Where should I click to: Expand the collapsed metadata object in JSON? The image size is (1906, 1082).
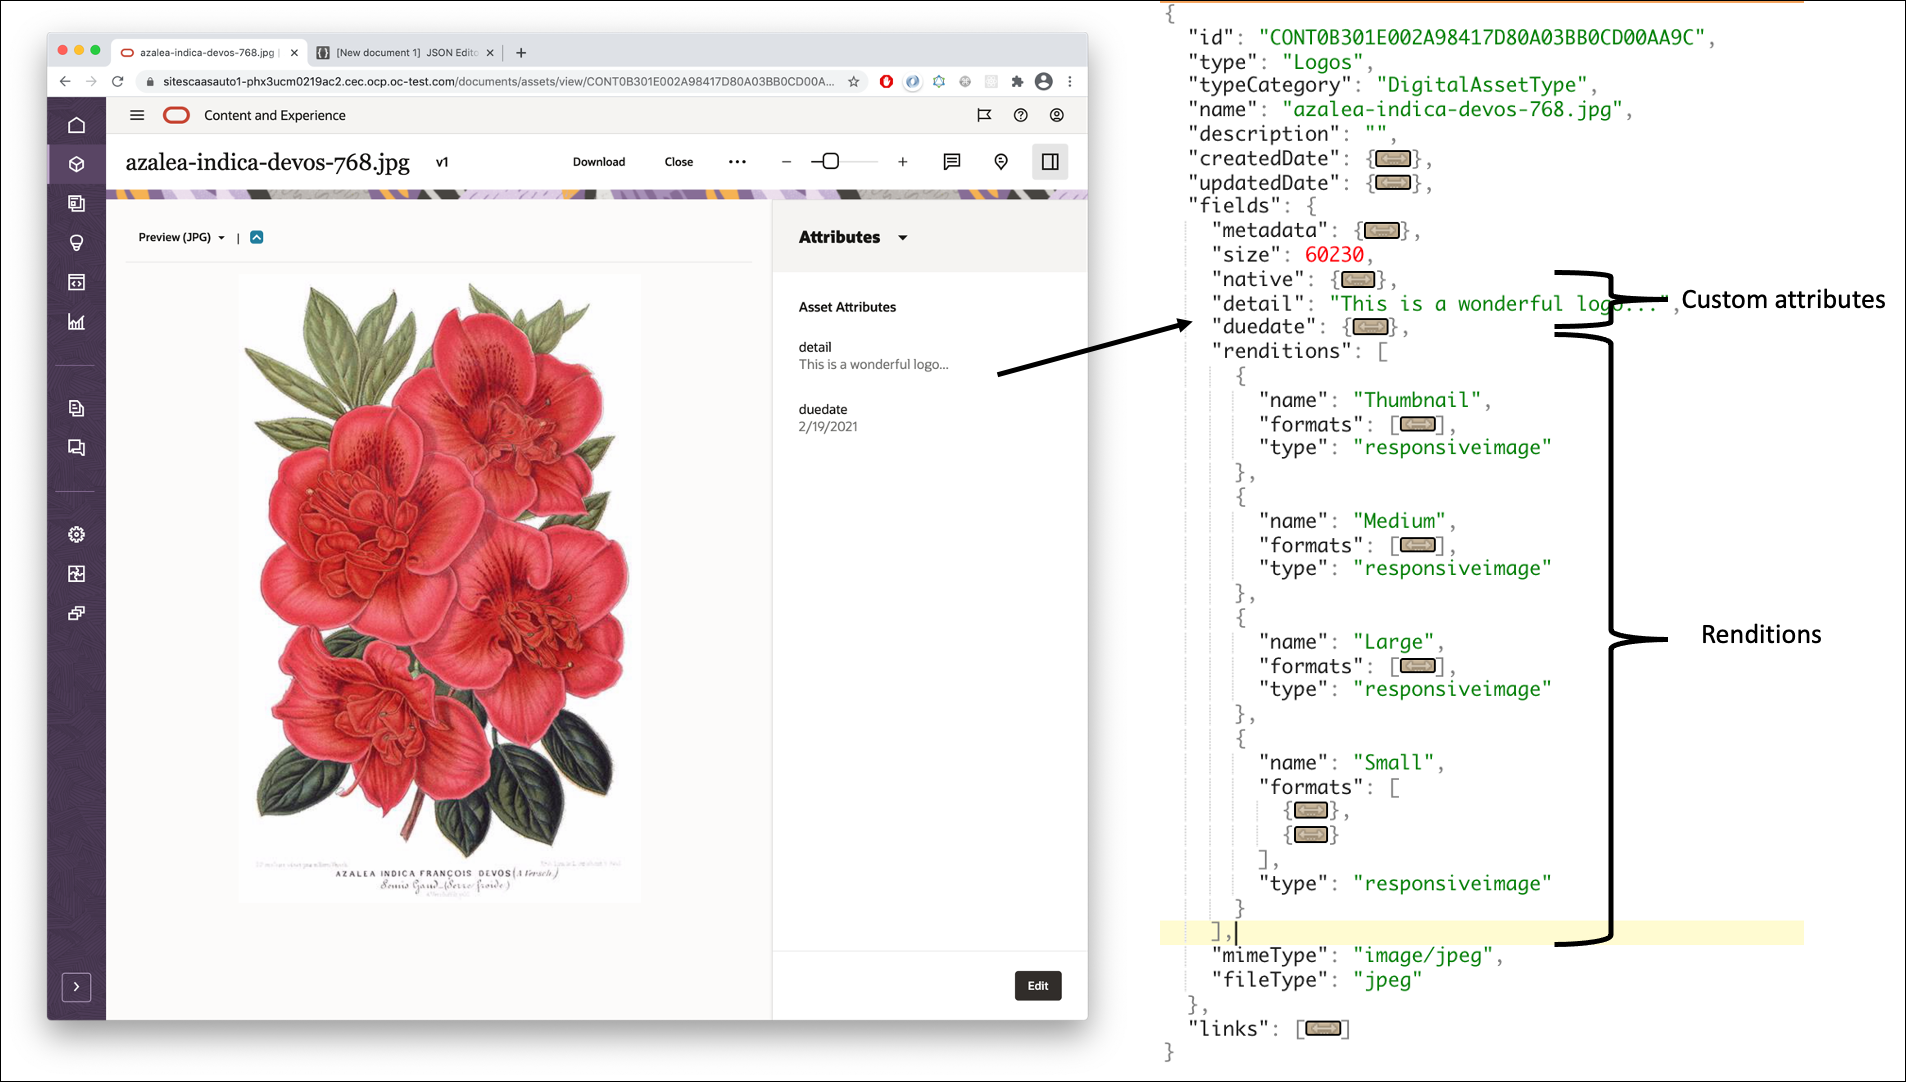[x=1381, y=231]
